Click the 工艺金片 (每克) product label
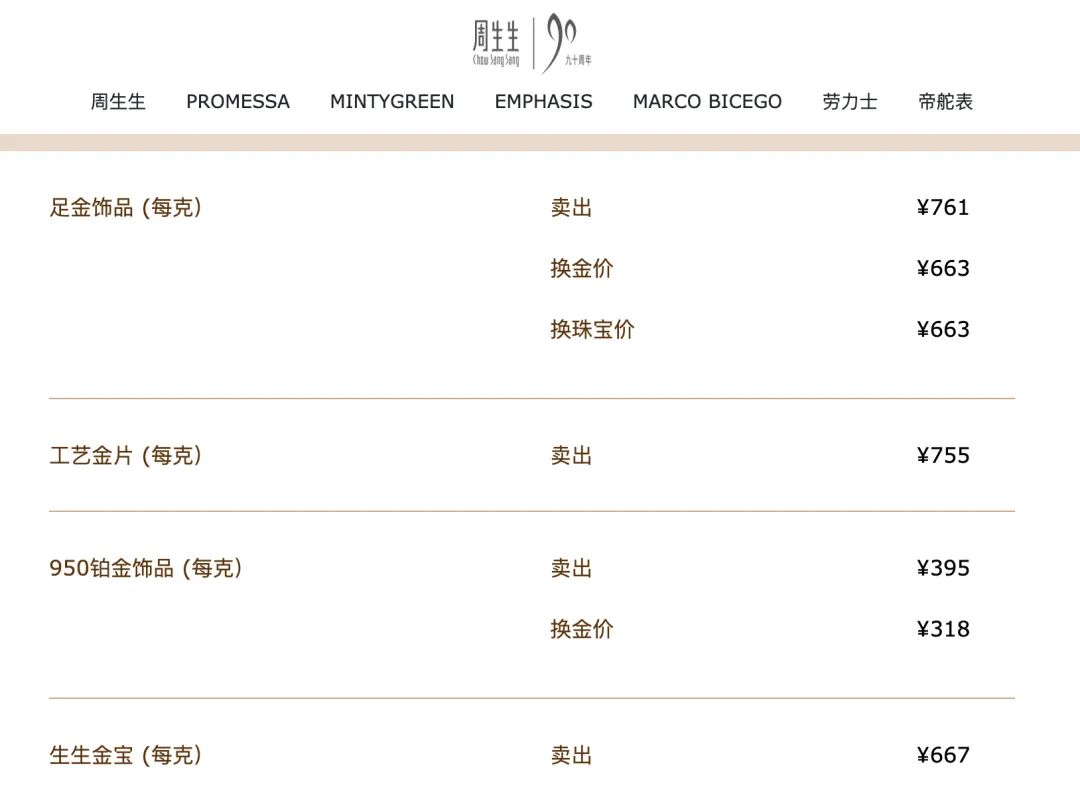 pos(127,455)
